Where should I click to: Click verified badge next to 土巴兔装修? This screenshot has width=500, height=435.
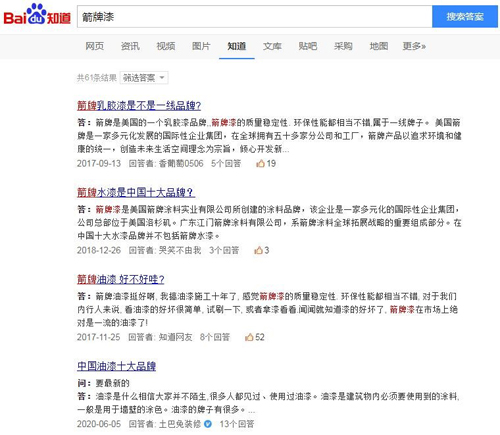pyautogui.click(x=208, y=424)
